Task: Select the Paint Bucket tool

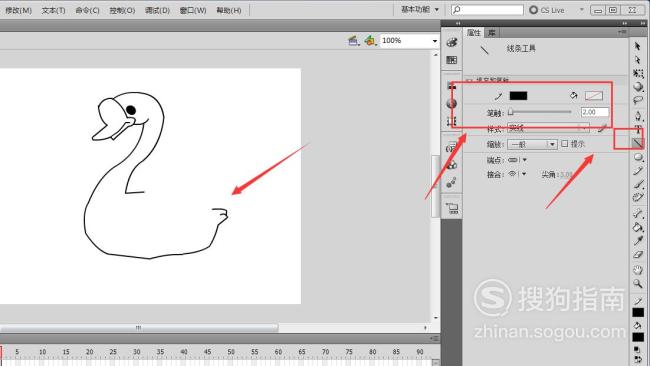Action: point(638,227)
